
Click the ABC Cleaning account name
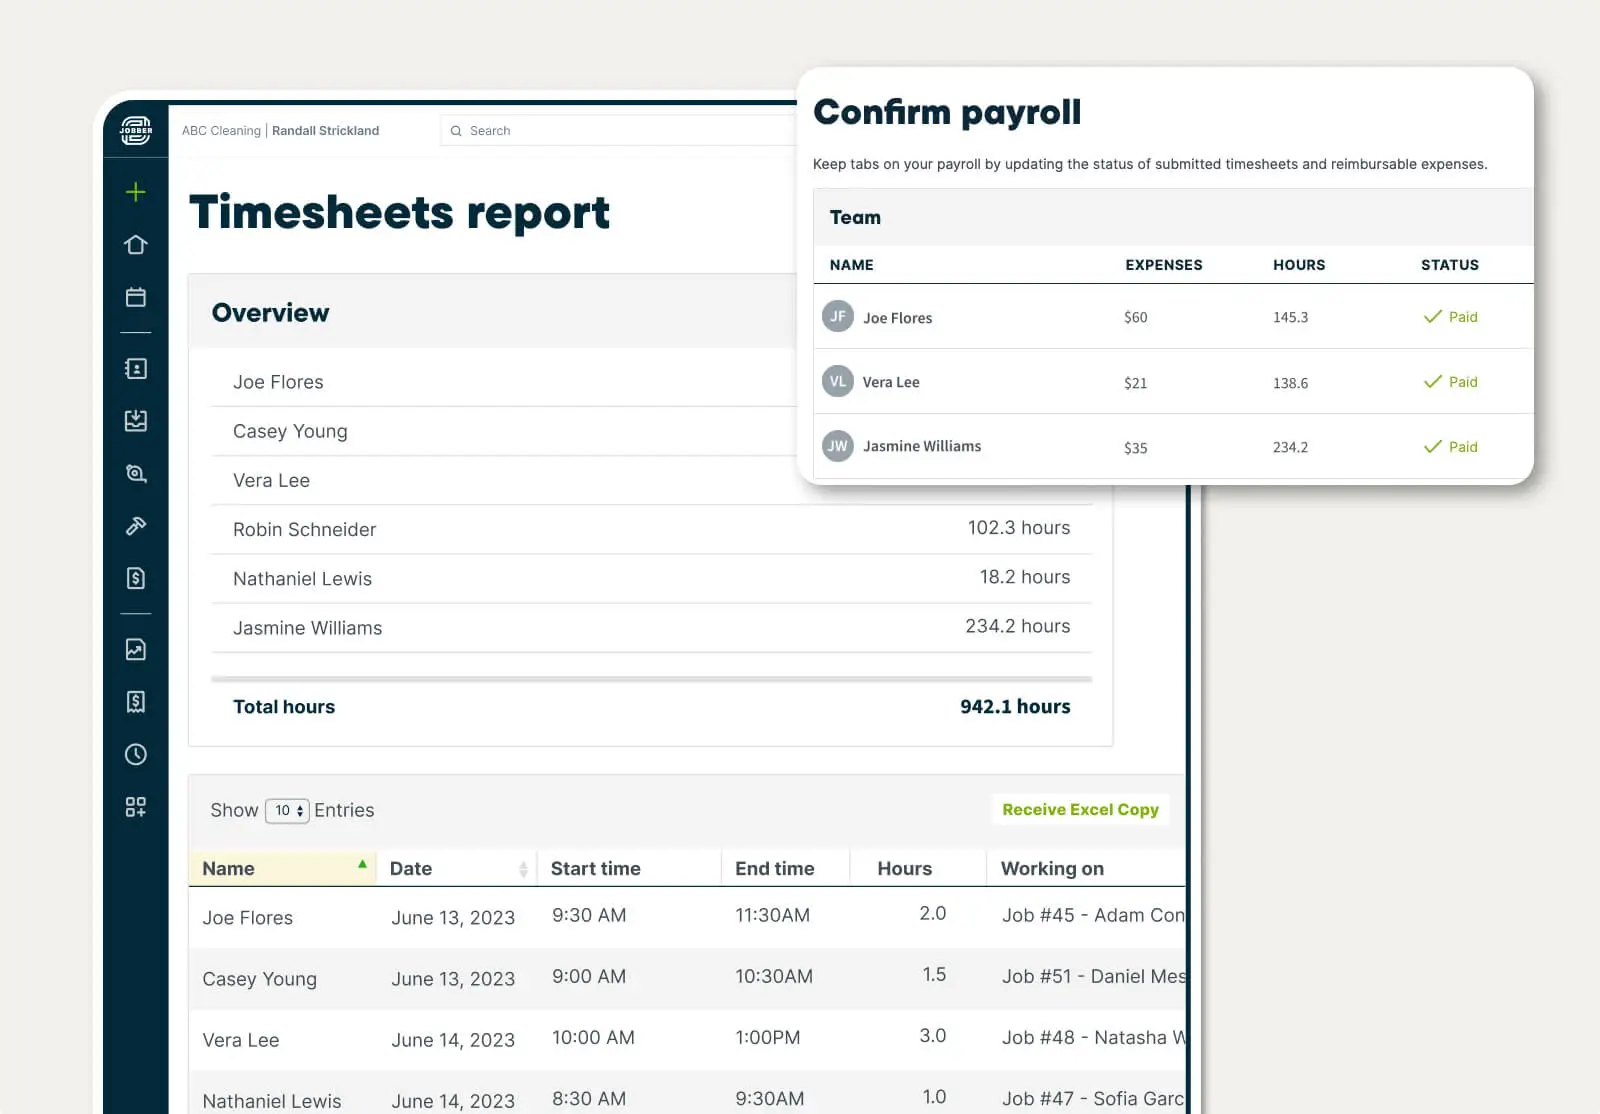(221, 131)
